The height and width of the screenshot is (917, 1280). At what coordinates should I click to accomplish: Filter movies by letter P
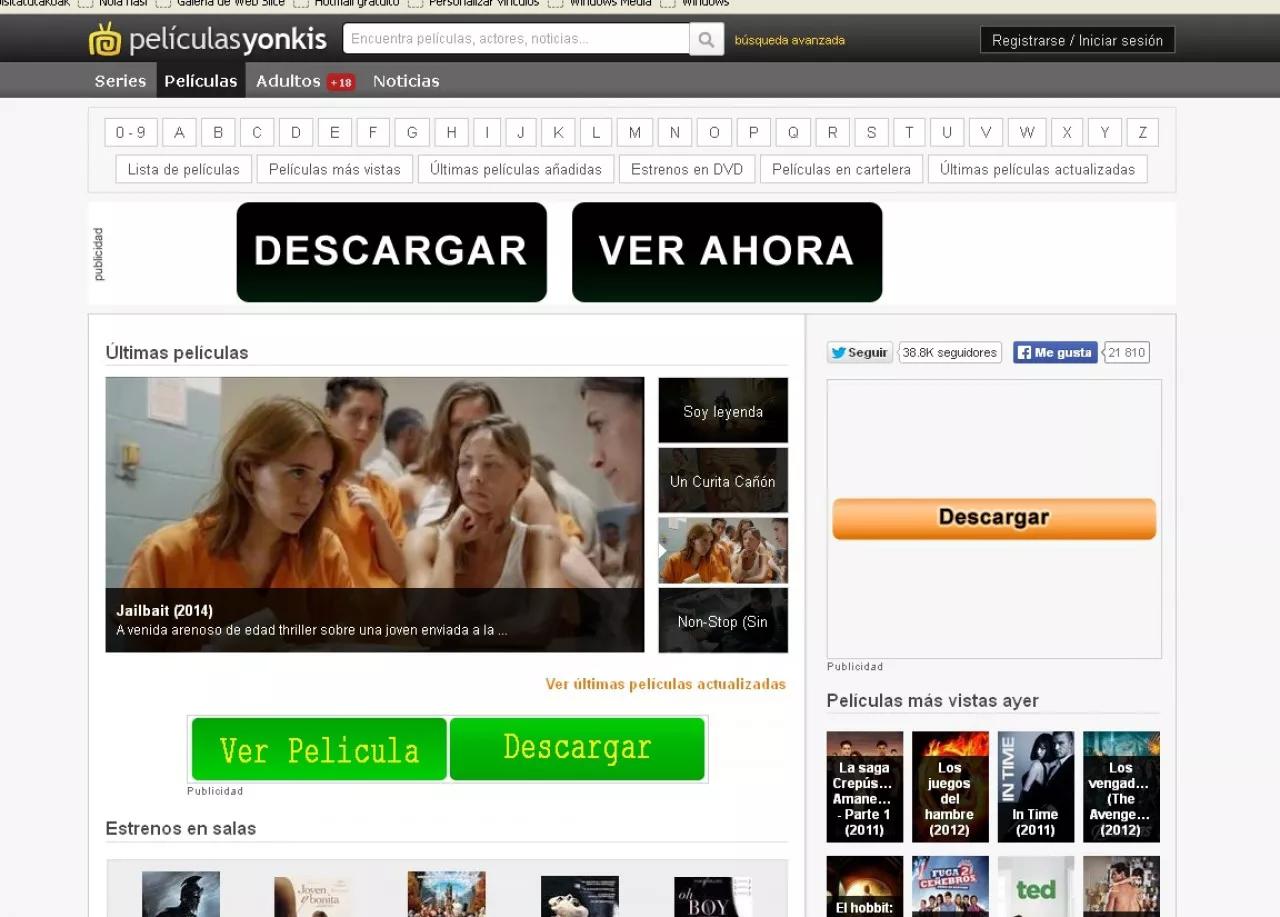click(754, 132)
